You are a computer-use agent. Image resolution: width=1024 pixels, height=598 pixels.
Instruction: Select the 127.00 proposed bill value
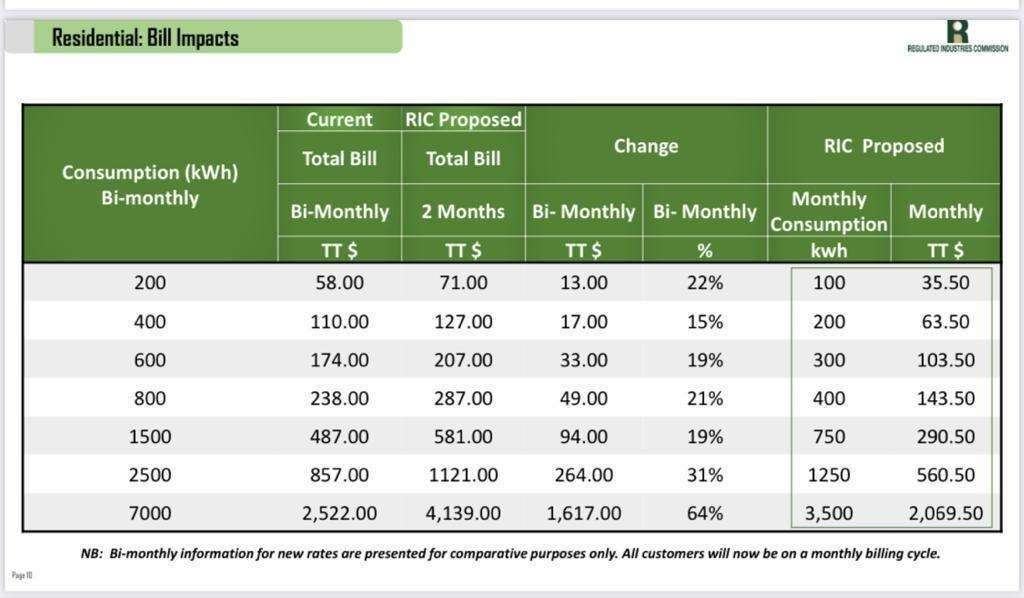click(x=463, y=321)
